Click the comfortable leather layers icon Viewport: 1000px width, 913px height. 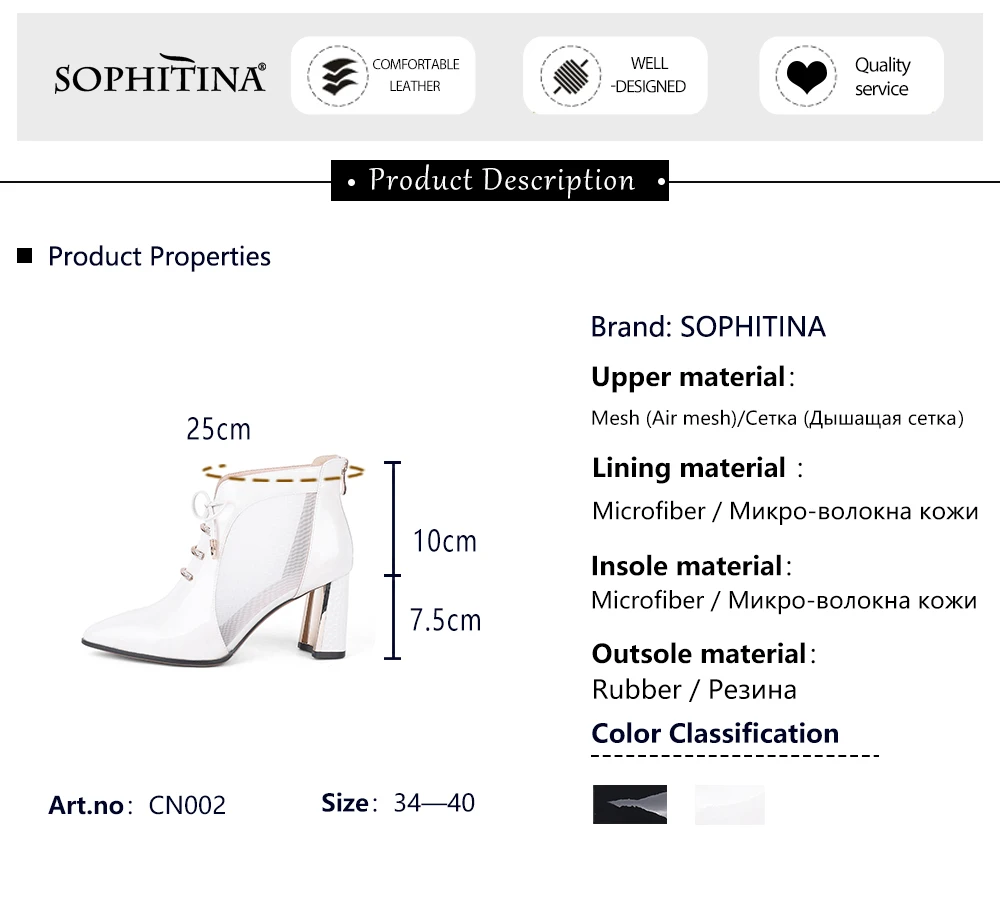coord(337,76)
